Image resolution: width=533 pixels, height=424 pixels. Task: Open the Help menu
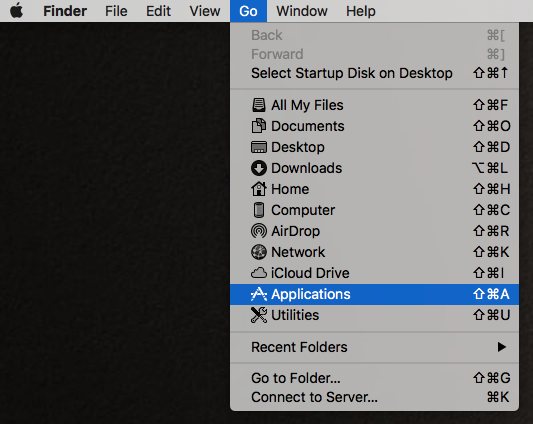click(361, 11)
